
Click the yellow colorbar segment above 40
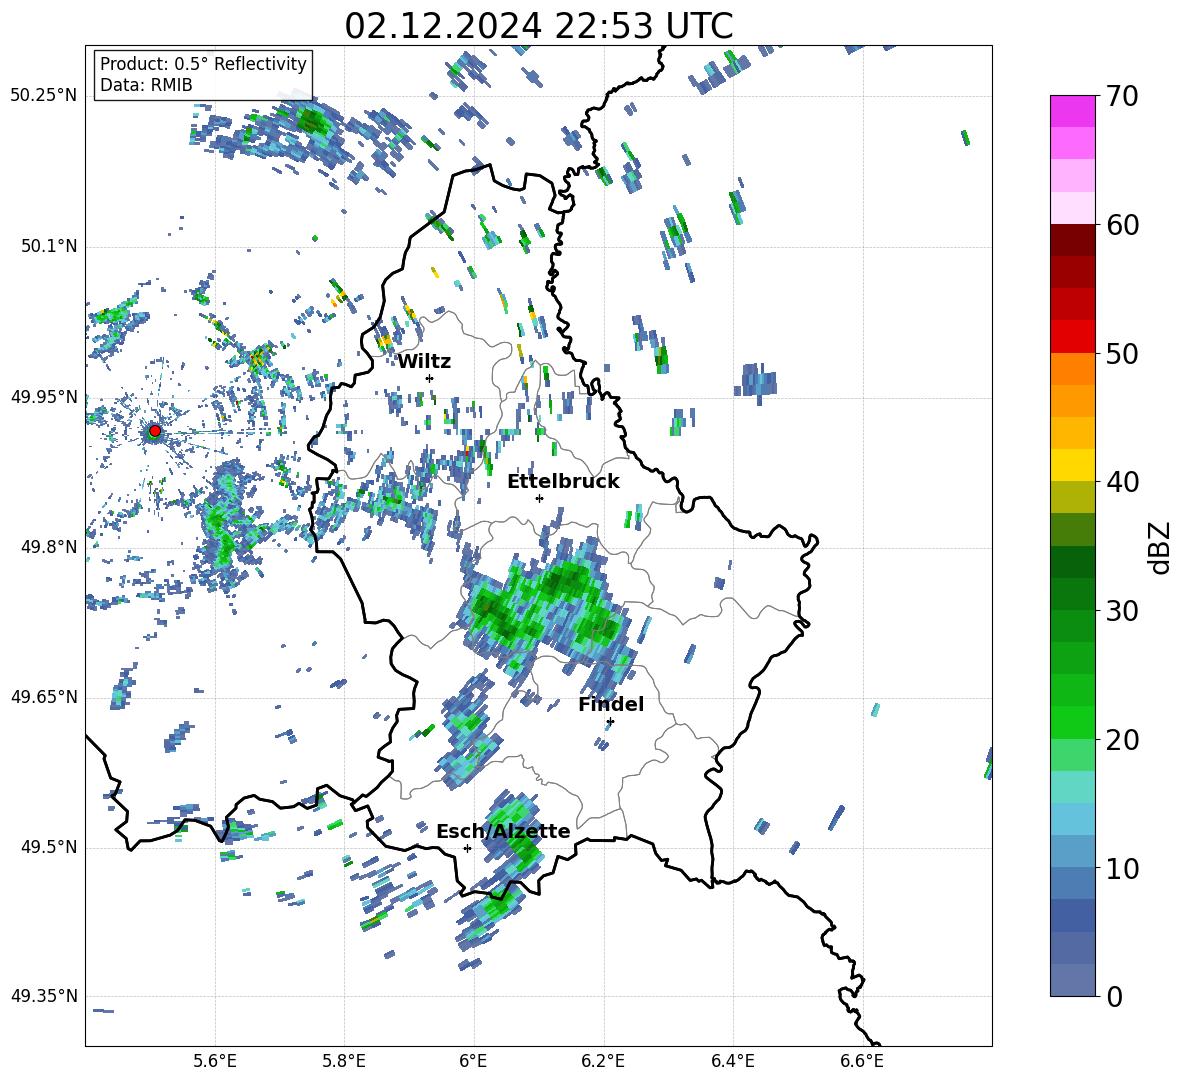tap(1072, 465)
